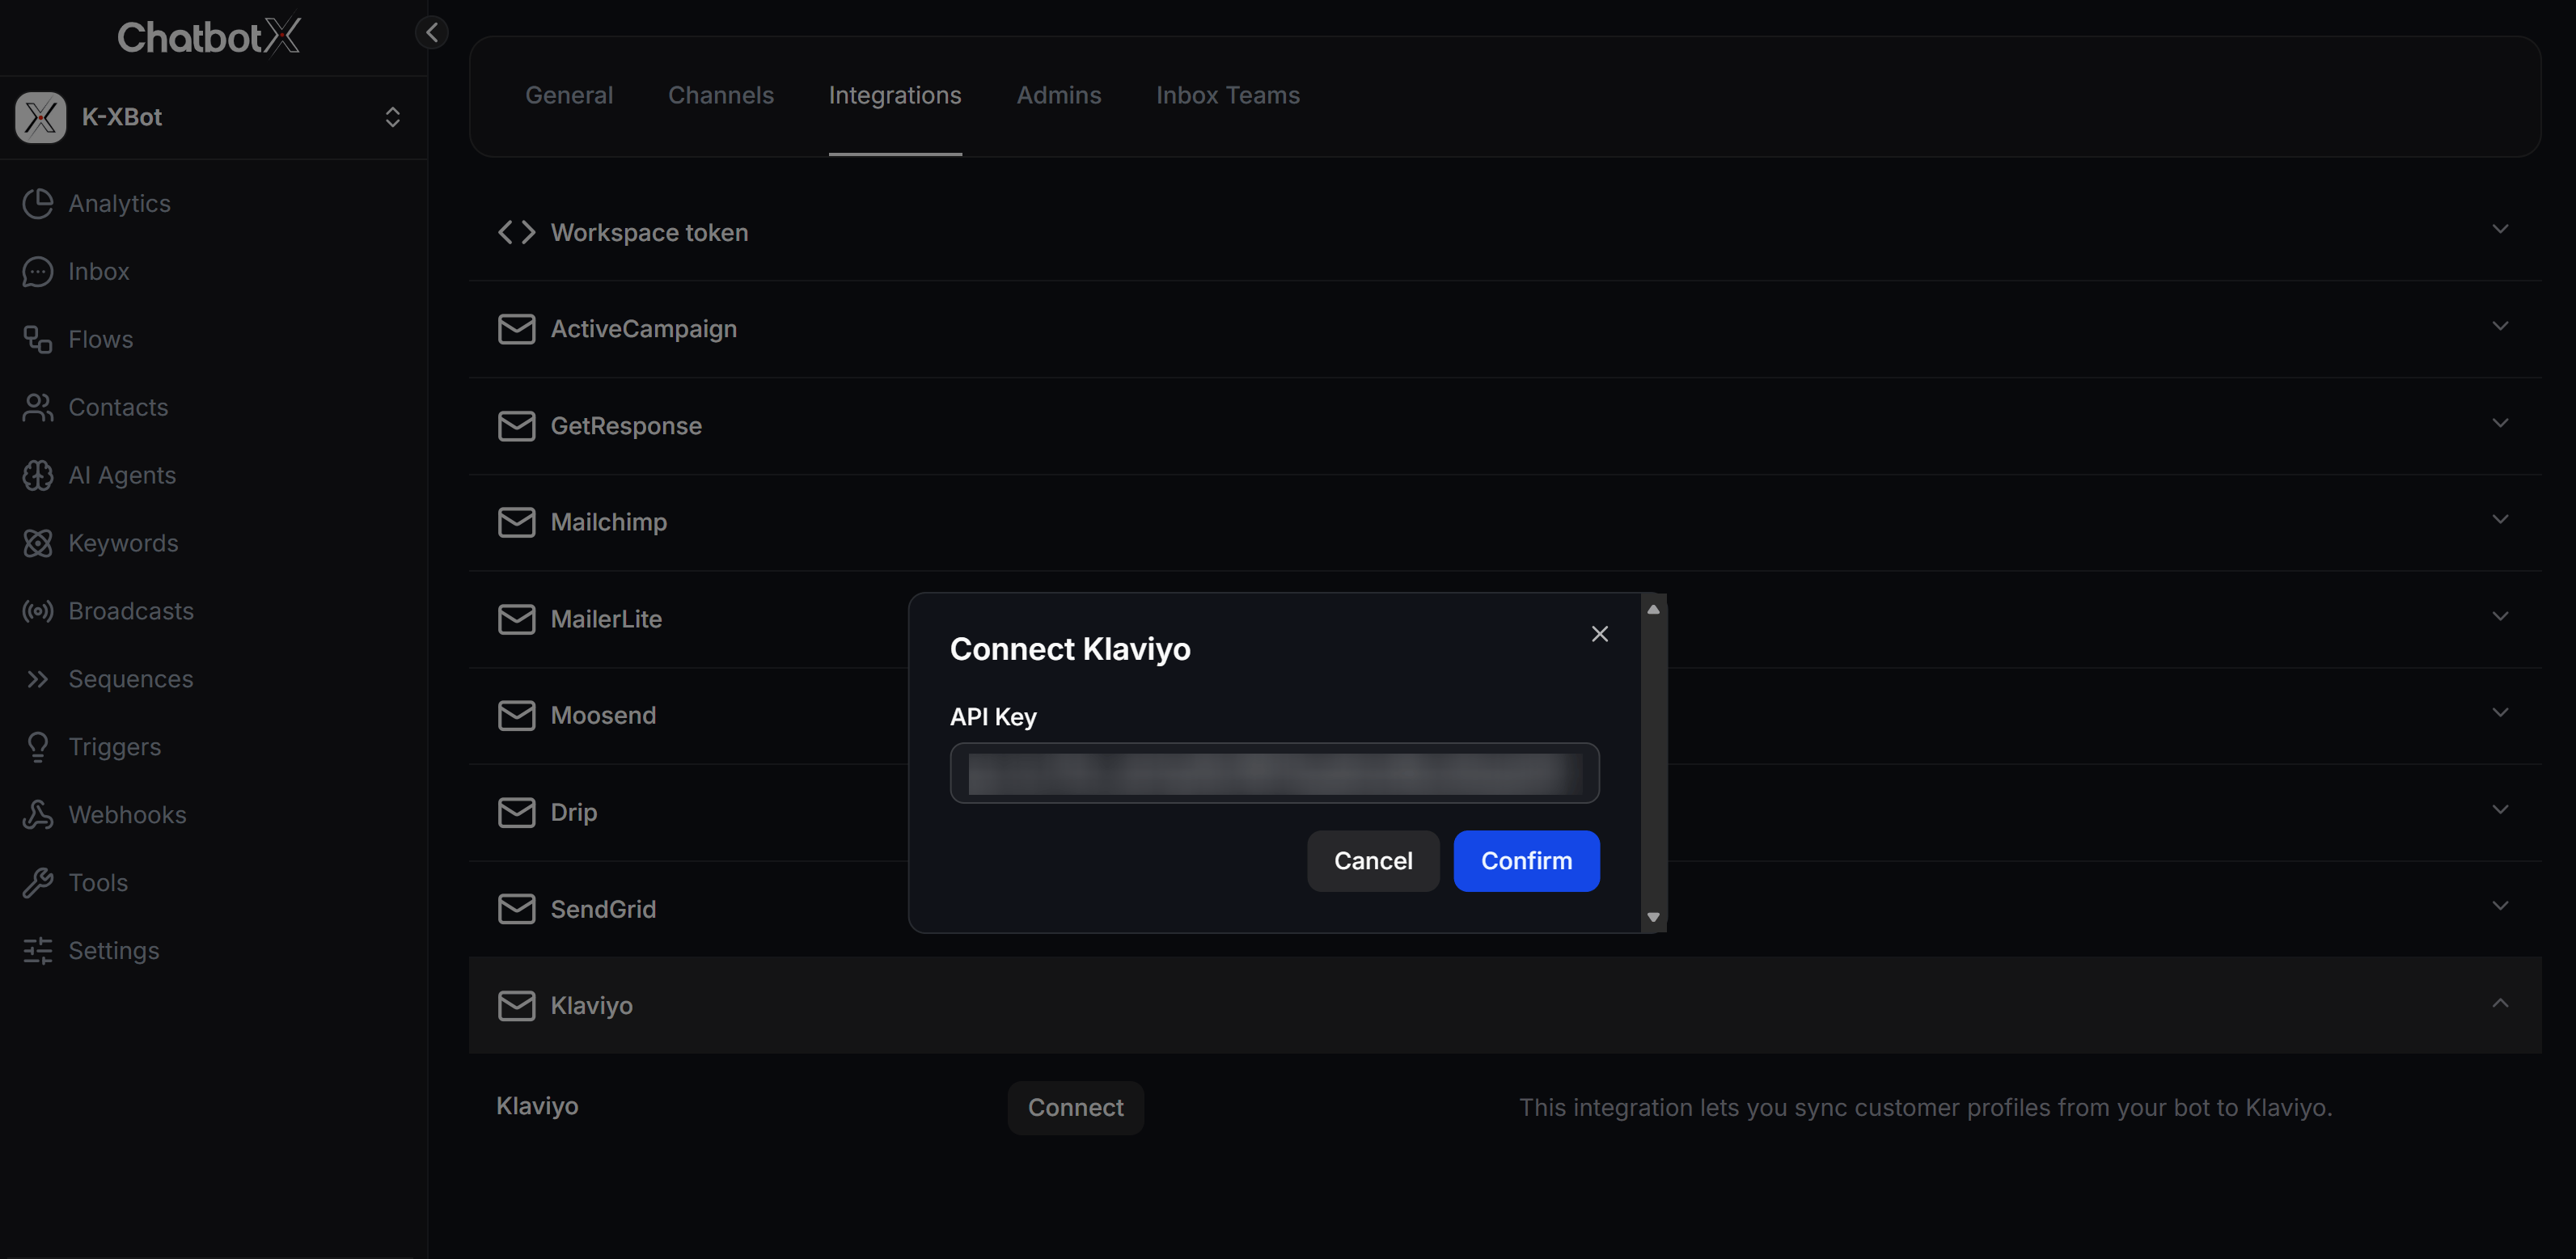This screenshot has height=1259, width=2576.
Task: Expand the ActiveCampaign section chevron
Action: (2500, 327)
